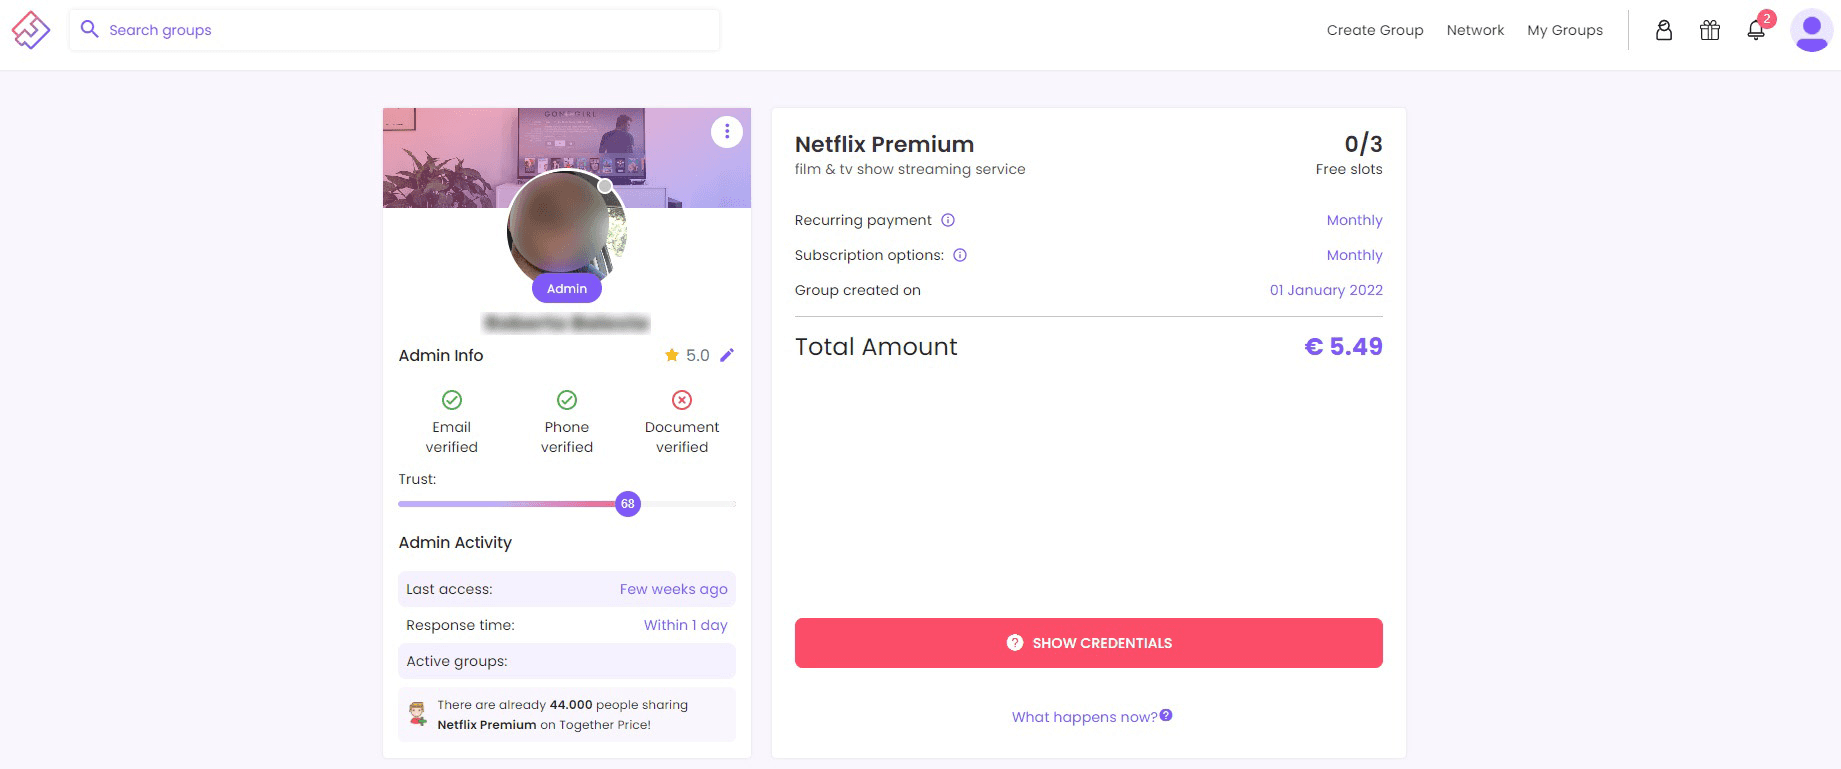
Task: Click in the Search groups input field
Action: 394,30
